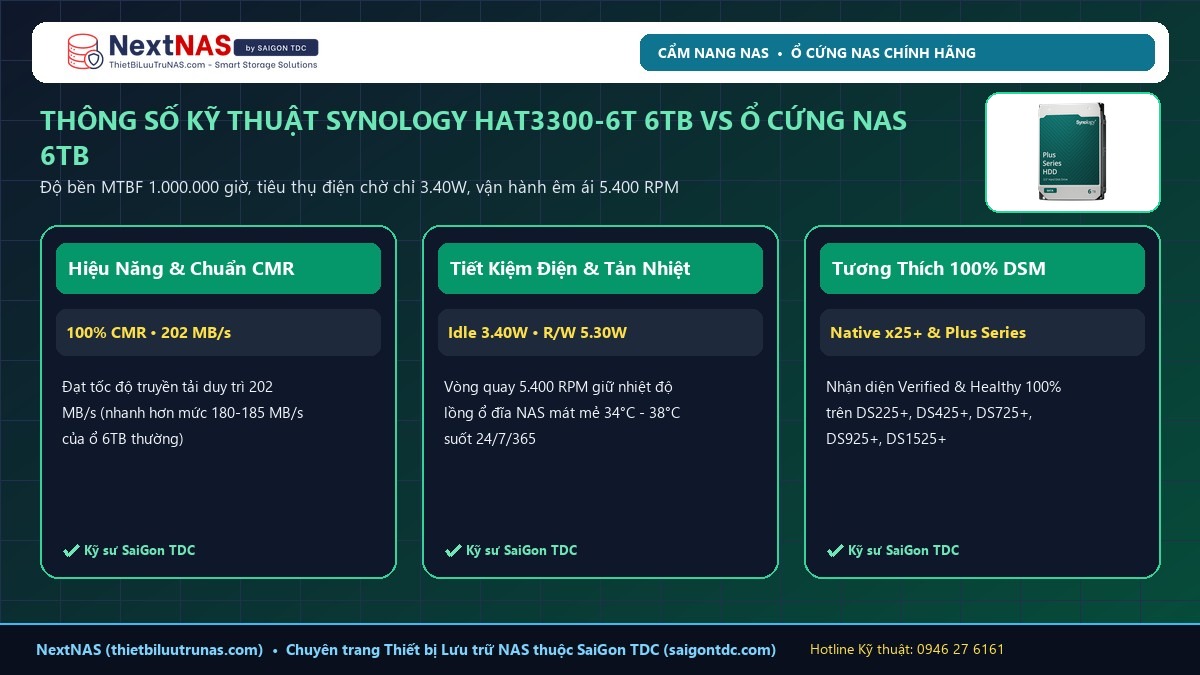
Task: Click text 'Đạt tốc độ truyền tải duy trì 202'
Action: click(x=167, y=387)
